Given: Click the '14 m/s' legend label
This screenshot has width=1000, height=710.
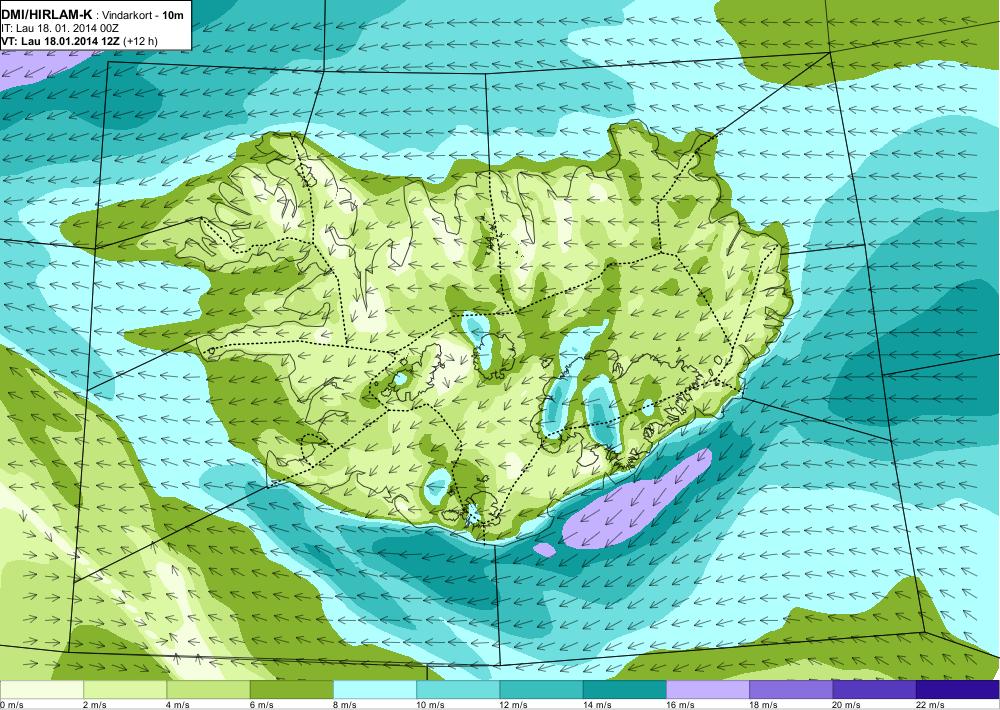Looking at the screenshot, I should tap(597, 705).
